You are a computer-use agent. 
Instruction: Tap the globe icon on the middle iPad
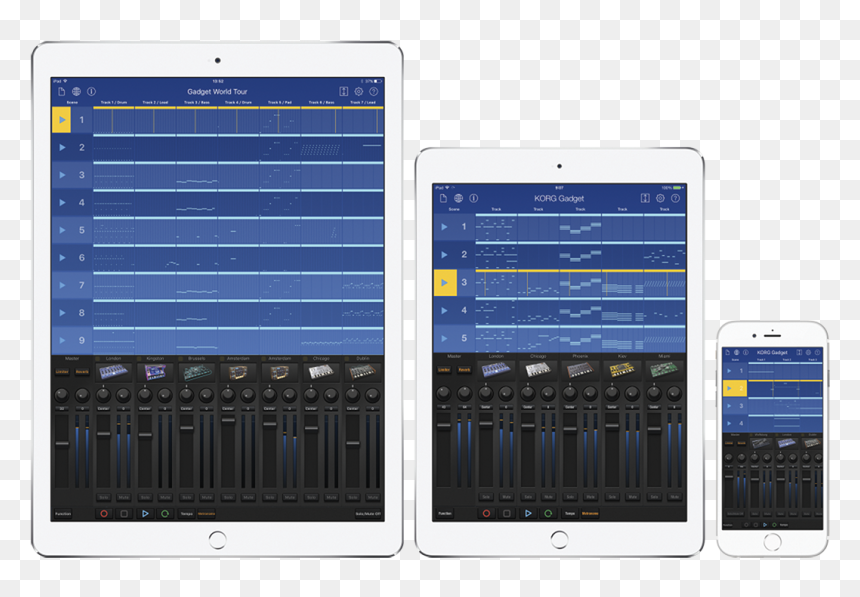coord(459,198)
